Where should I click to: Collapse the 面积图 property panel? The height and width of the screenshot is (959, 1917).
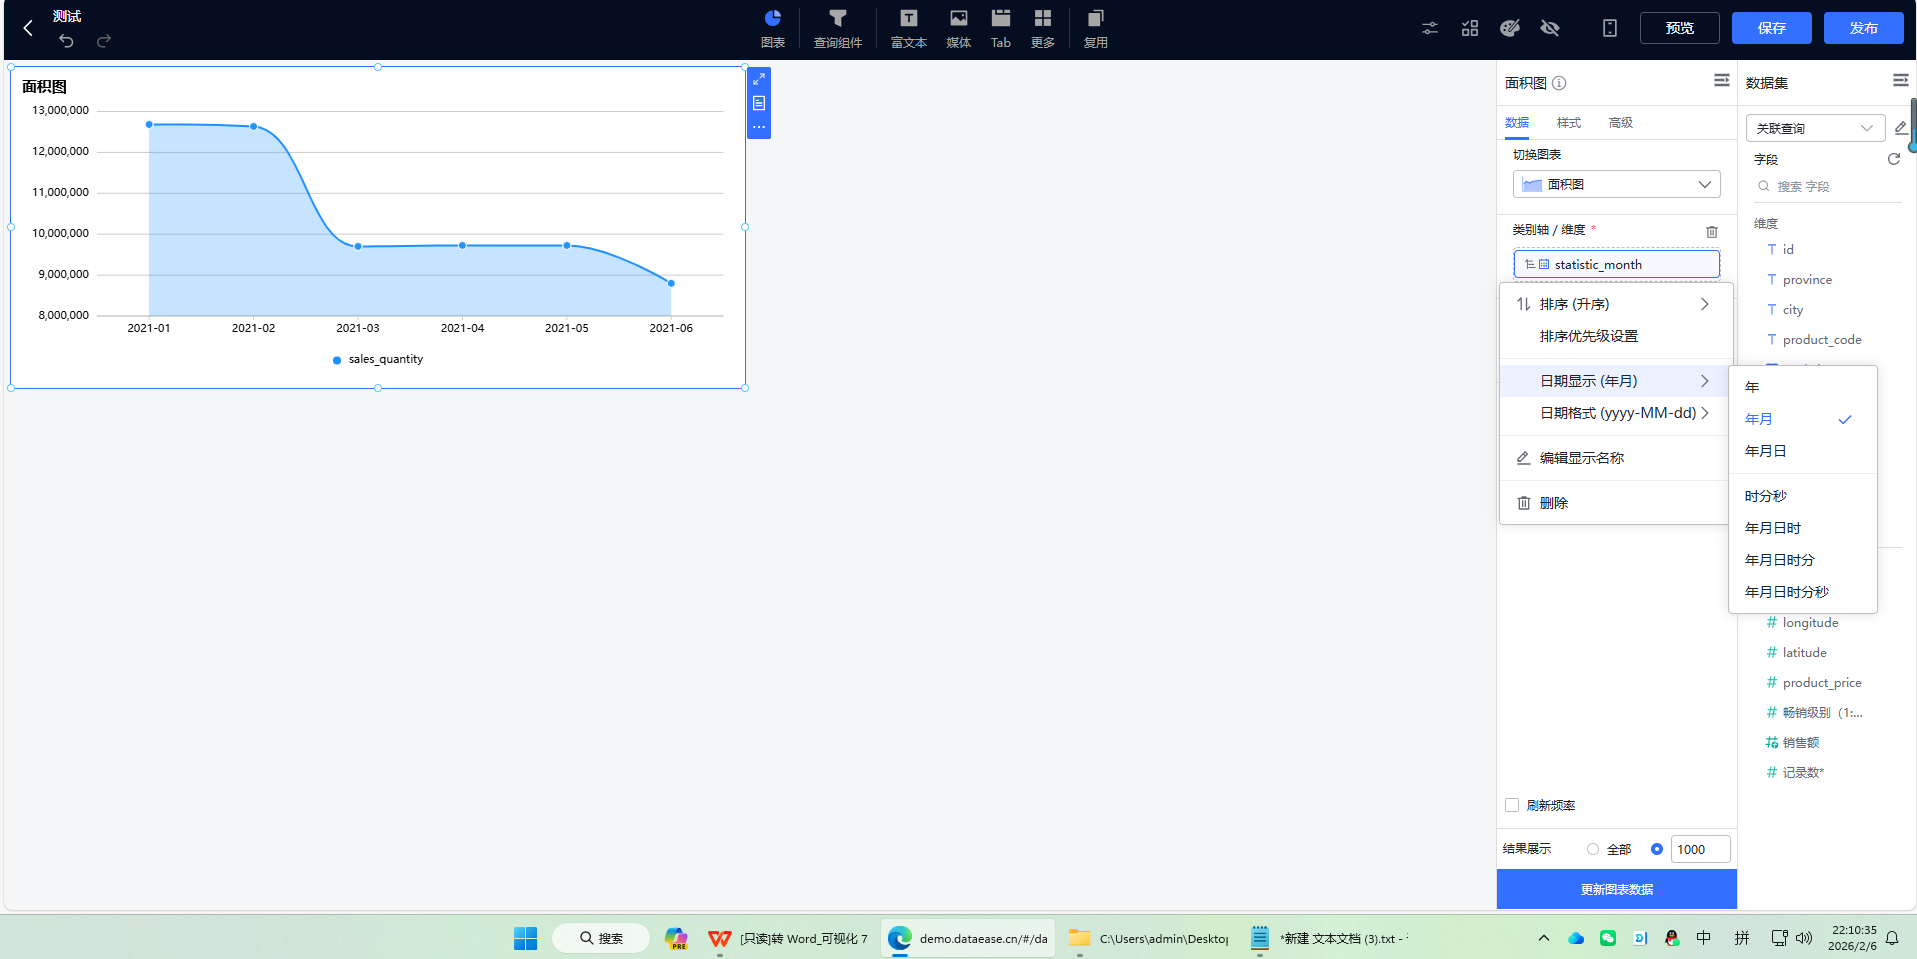click(1722, 80)
